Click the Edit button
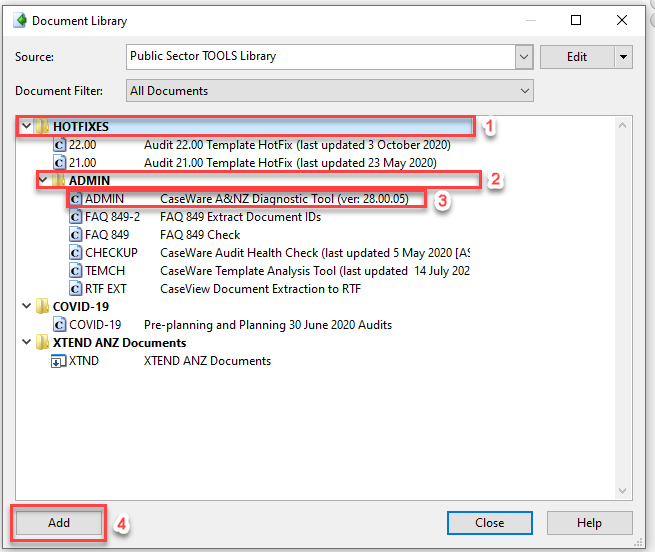Screen dimensions: 655x552 click(x=577, y=56)
